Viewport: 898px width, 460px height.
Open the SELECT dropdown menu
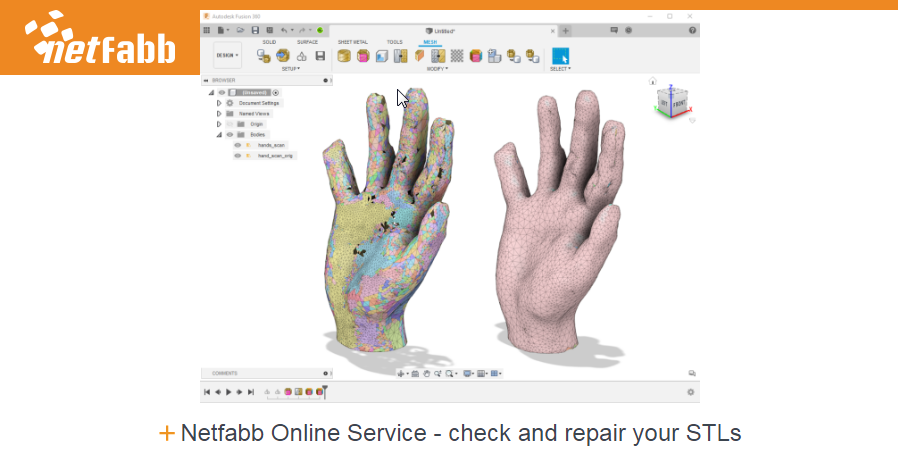coord(561,69)
